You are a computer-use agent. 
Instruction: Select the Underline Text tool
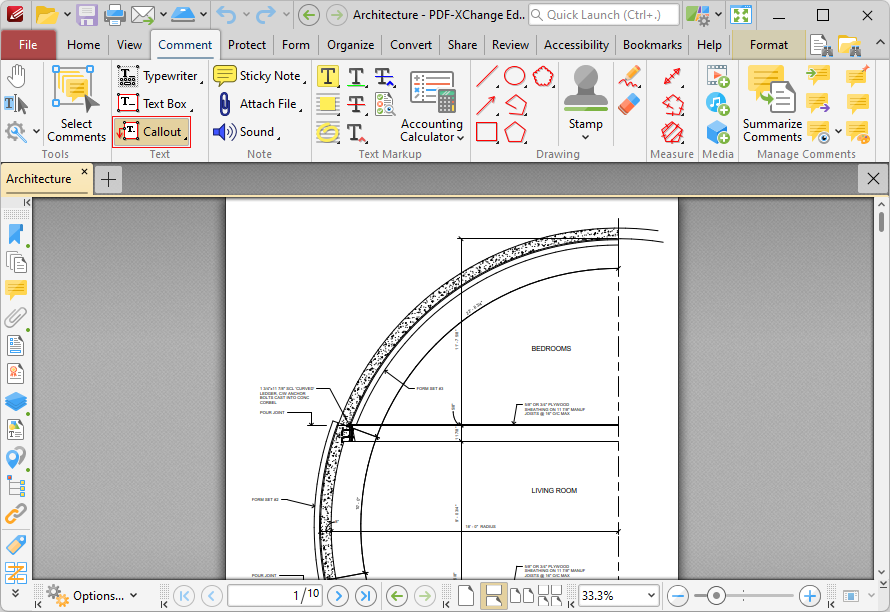click(356, 76)
